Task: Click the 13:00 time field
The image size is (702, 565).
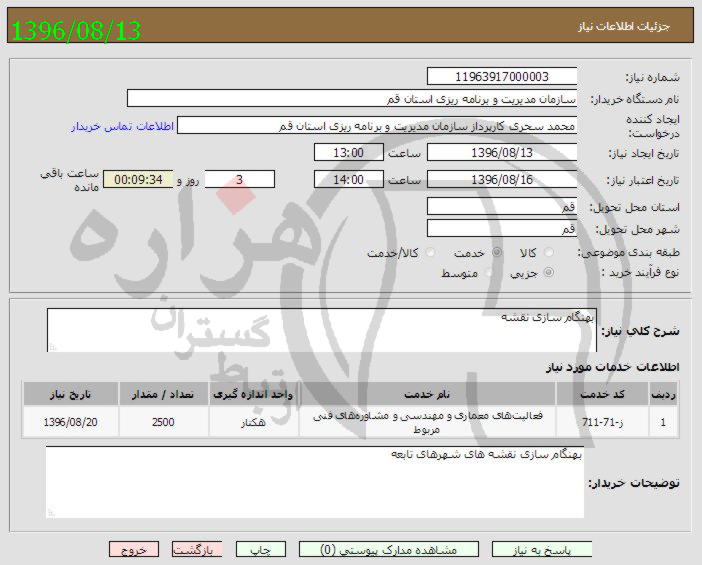Action: (349, 153)
